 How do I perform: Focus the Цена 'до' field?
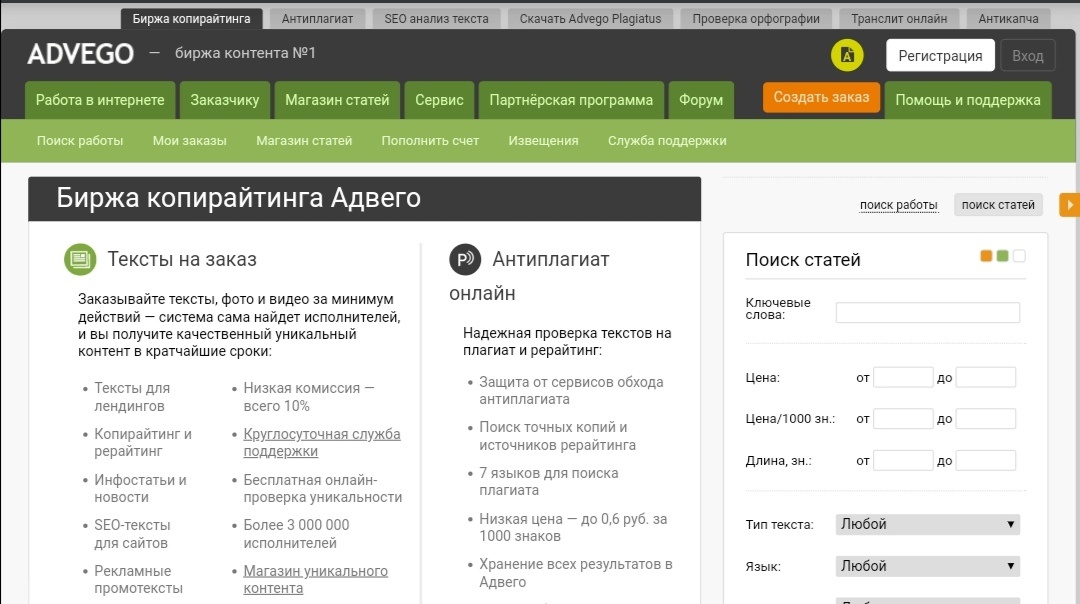[x=986, y=377]
